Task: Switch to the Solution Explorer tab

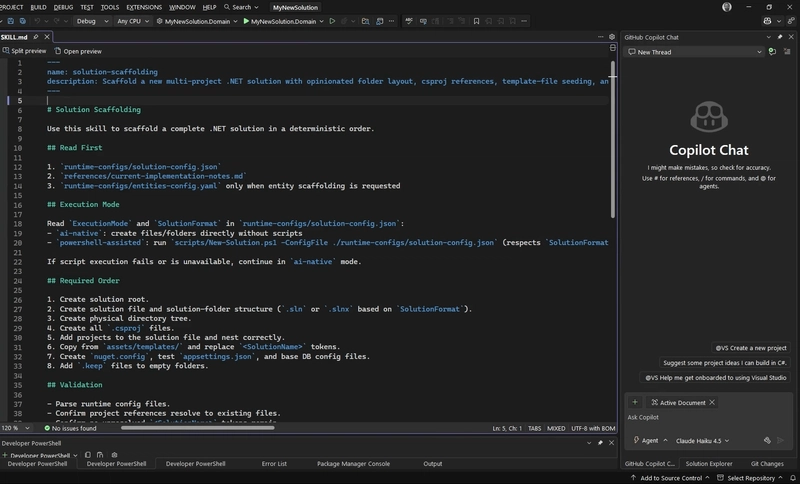Action: point(708,464)
